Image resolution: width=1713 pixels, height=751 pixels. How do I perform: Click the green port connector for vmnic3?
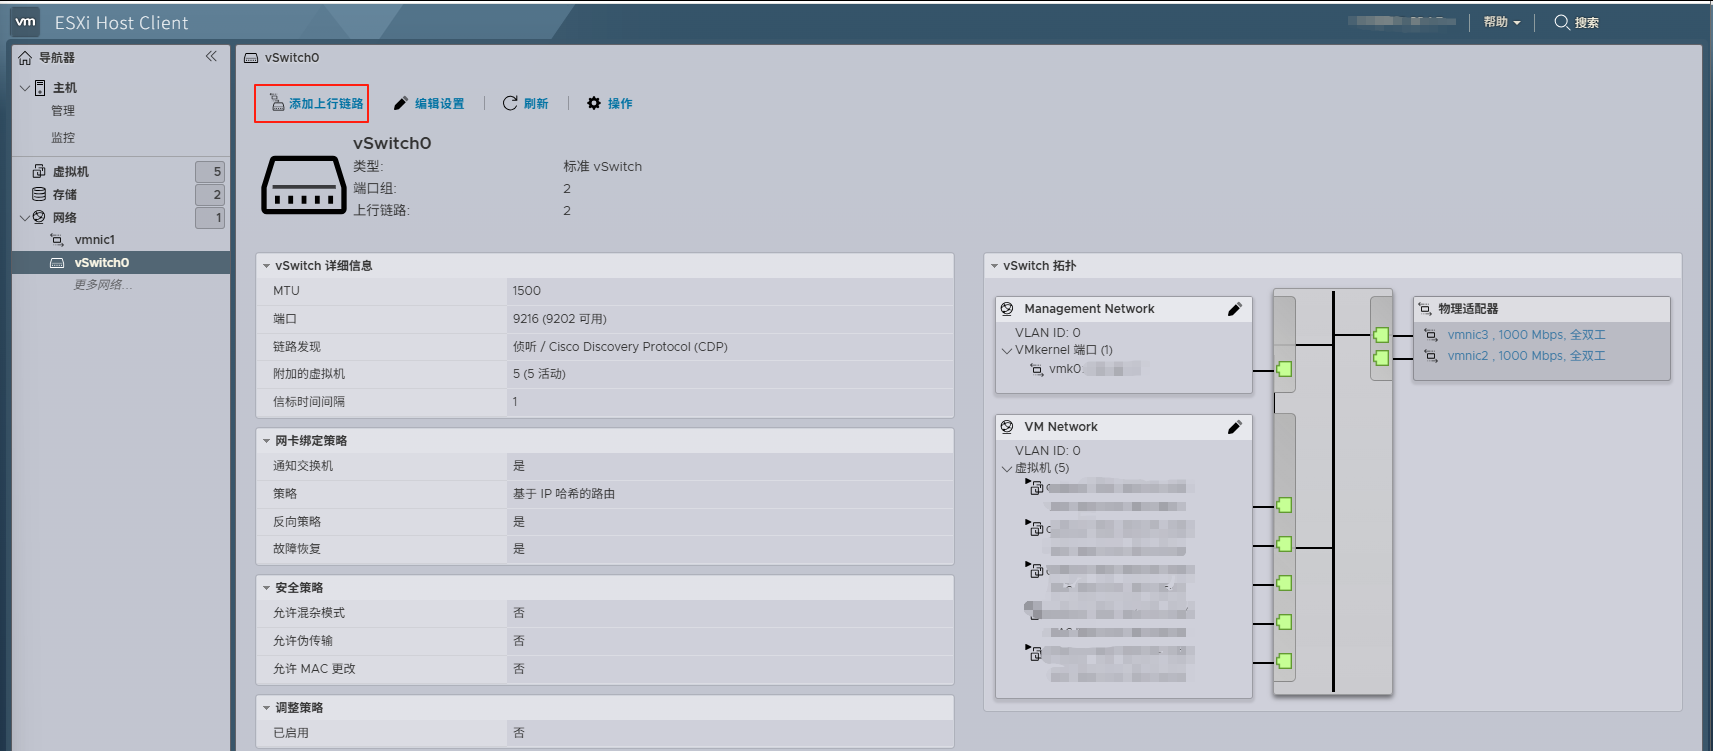pos(1381,335)
